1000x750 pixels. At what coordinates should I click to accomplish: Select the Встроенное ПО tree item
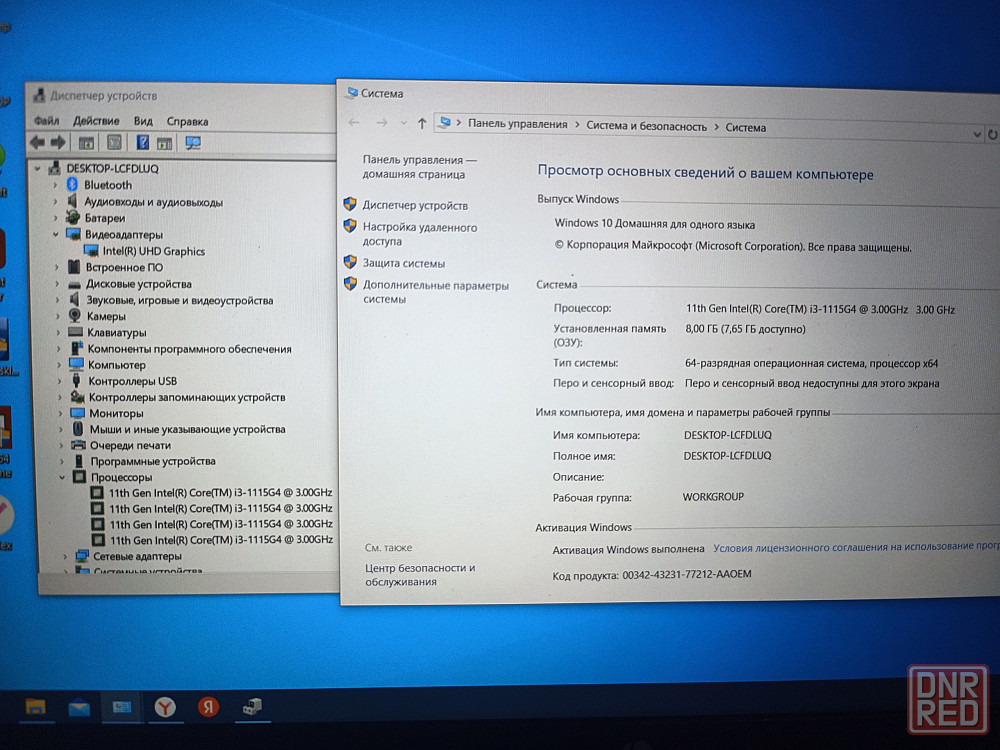click(x=124, y=267)
